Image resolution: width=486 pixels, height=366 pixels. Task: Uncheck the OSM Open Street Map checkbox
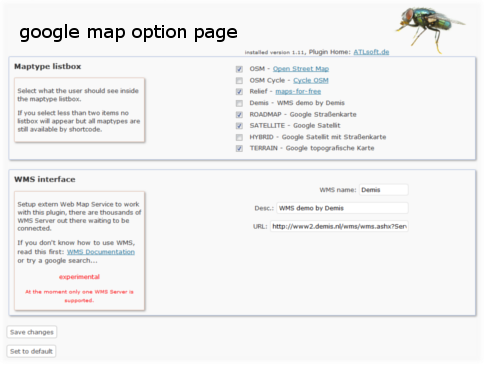[239, 69]
